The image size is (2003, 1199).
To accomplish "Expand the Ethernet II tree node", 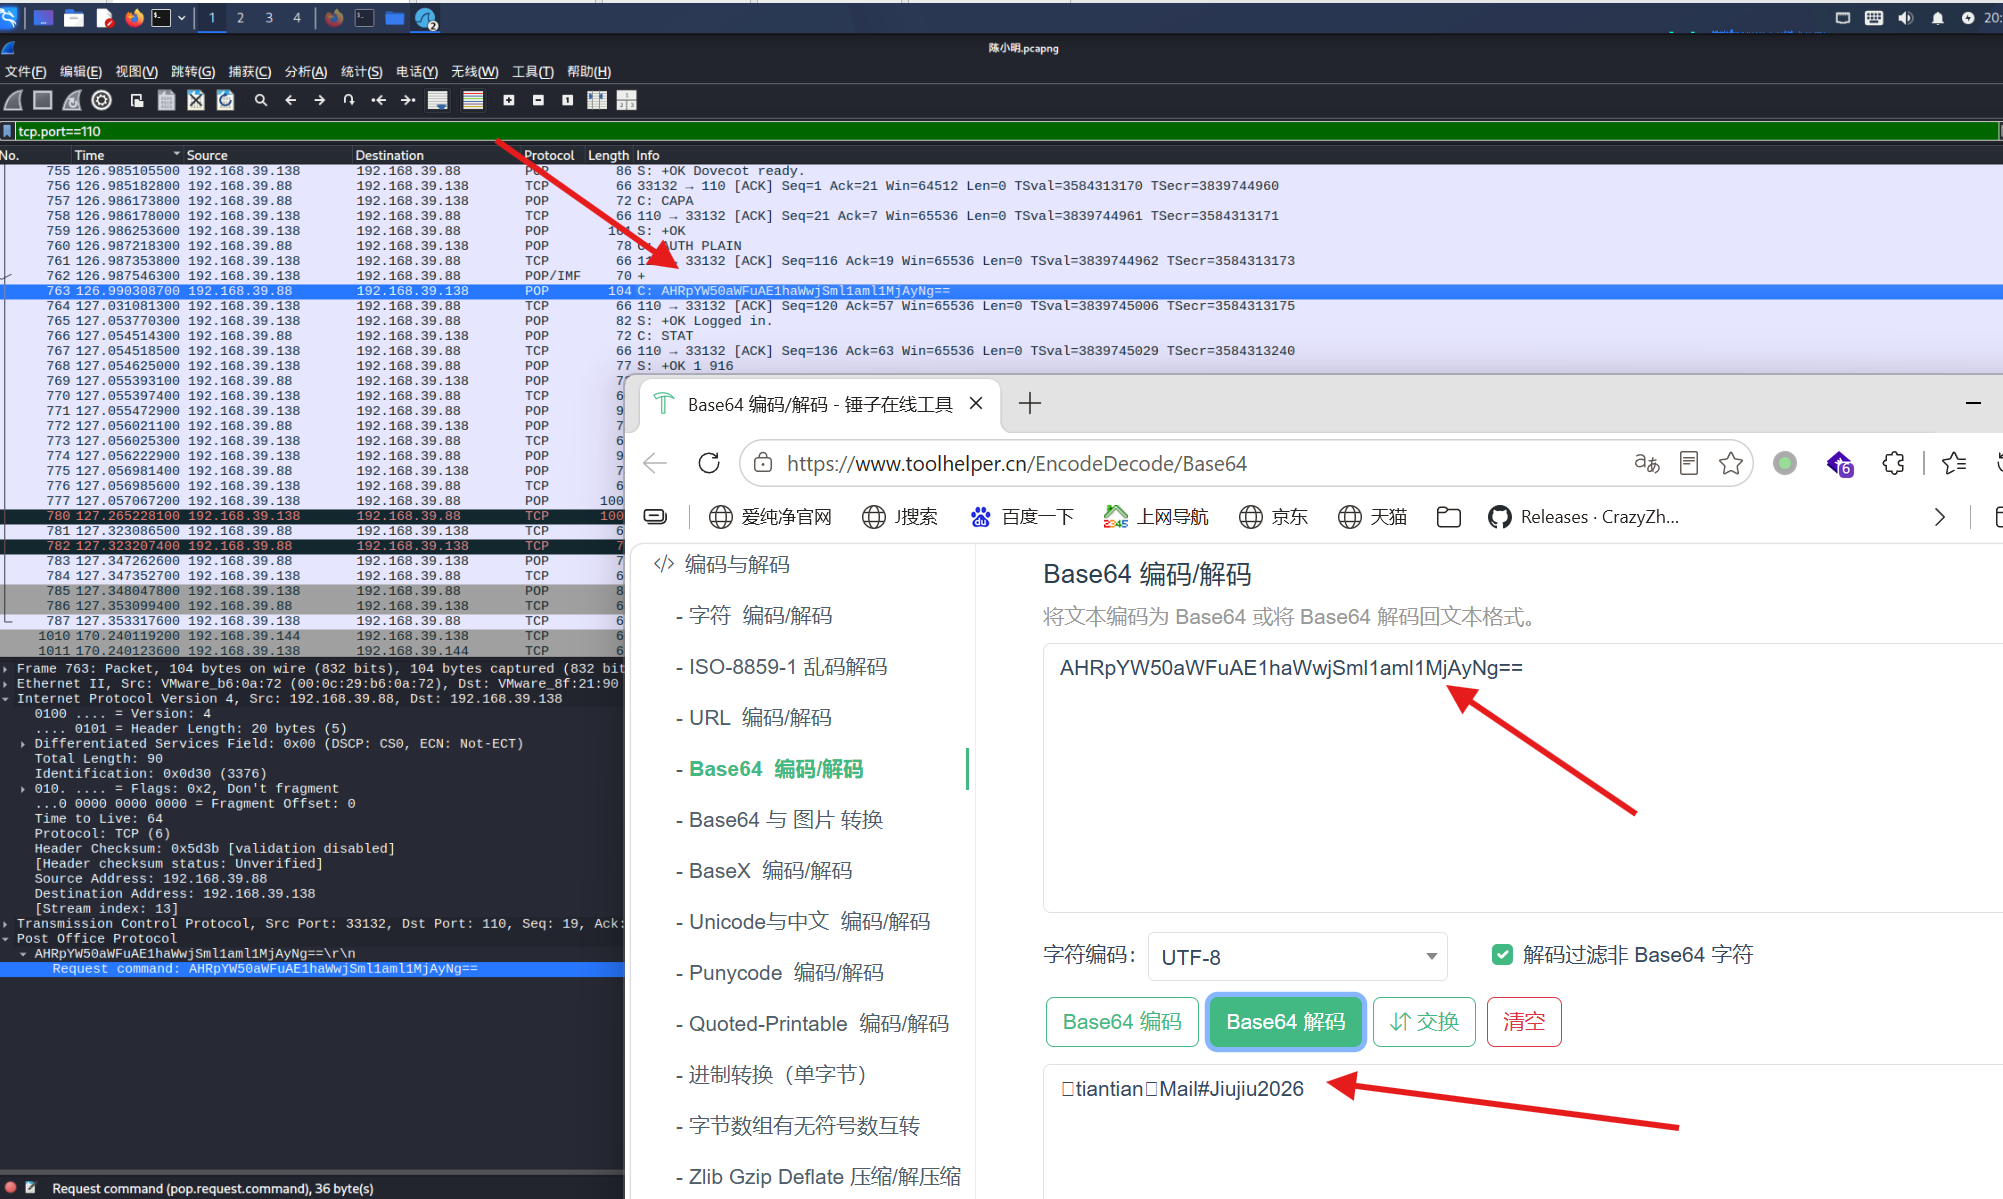I will 6,684.
